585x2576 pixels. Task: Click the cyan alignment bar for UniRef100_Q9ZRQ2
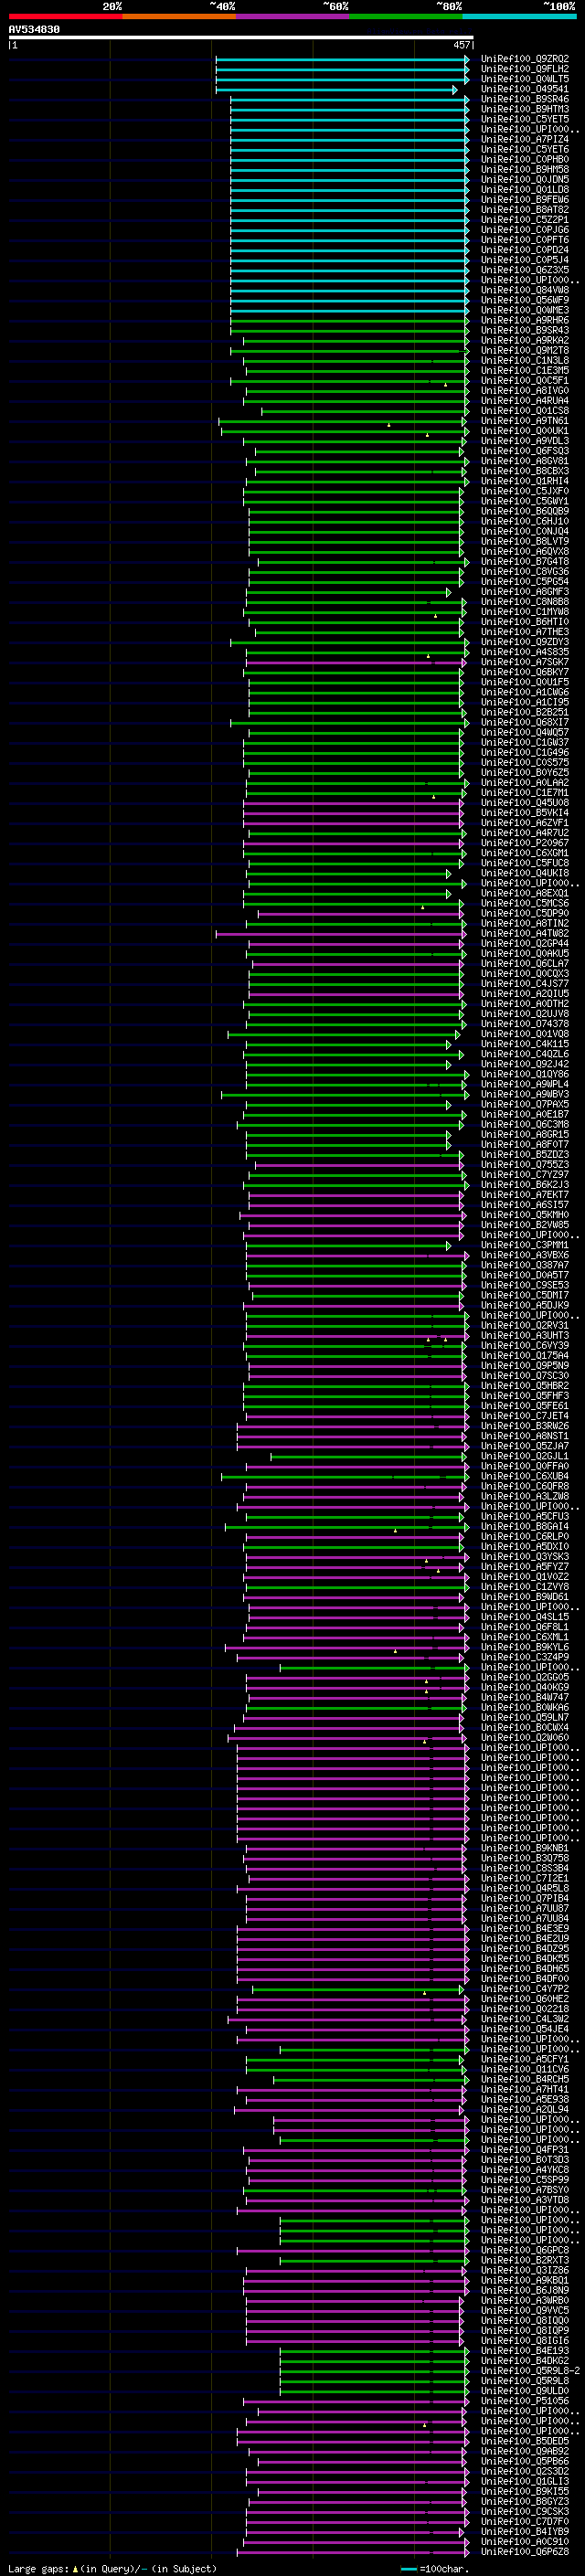342,59
